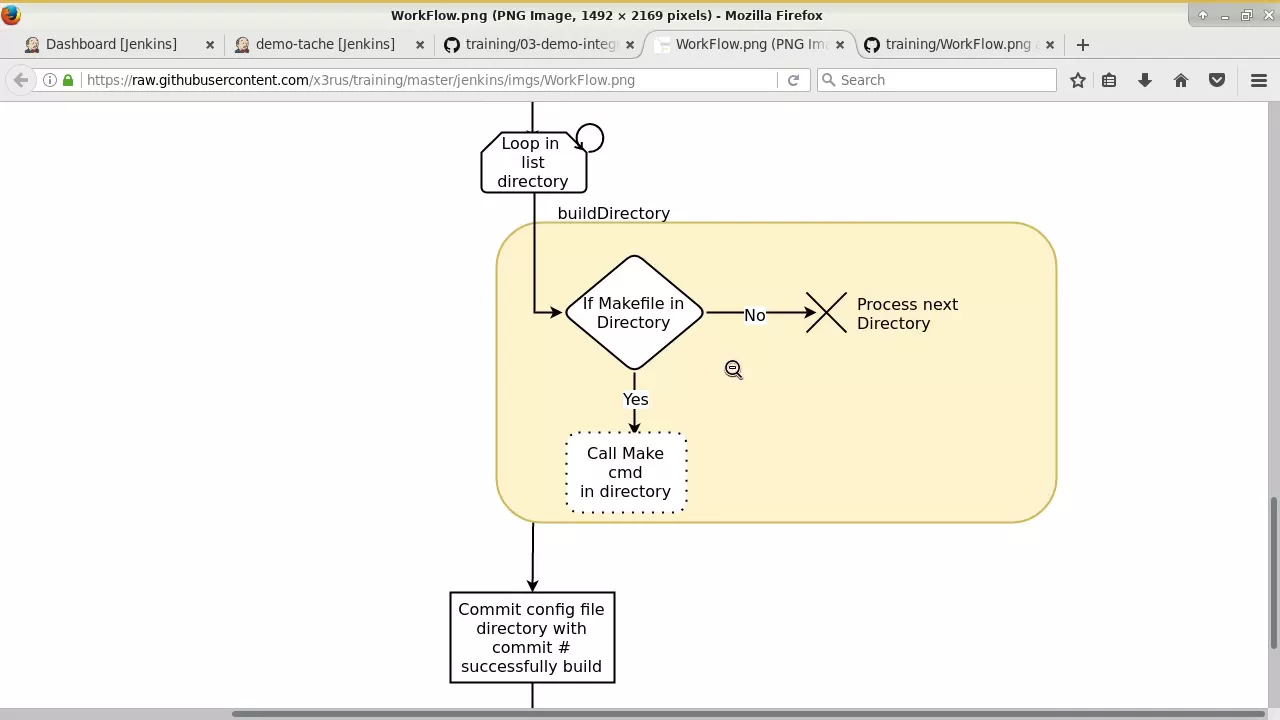Click the vertical scrollbar thumb
The width and height of the screenshot is (1280, 720).
(x=1273, y=573)
